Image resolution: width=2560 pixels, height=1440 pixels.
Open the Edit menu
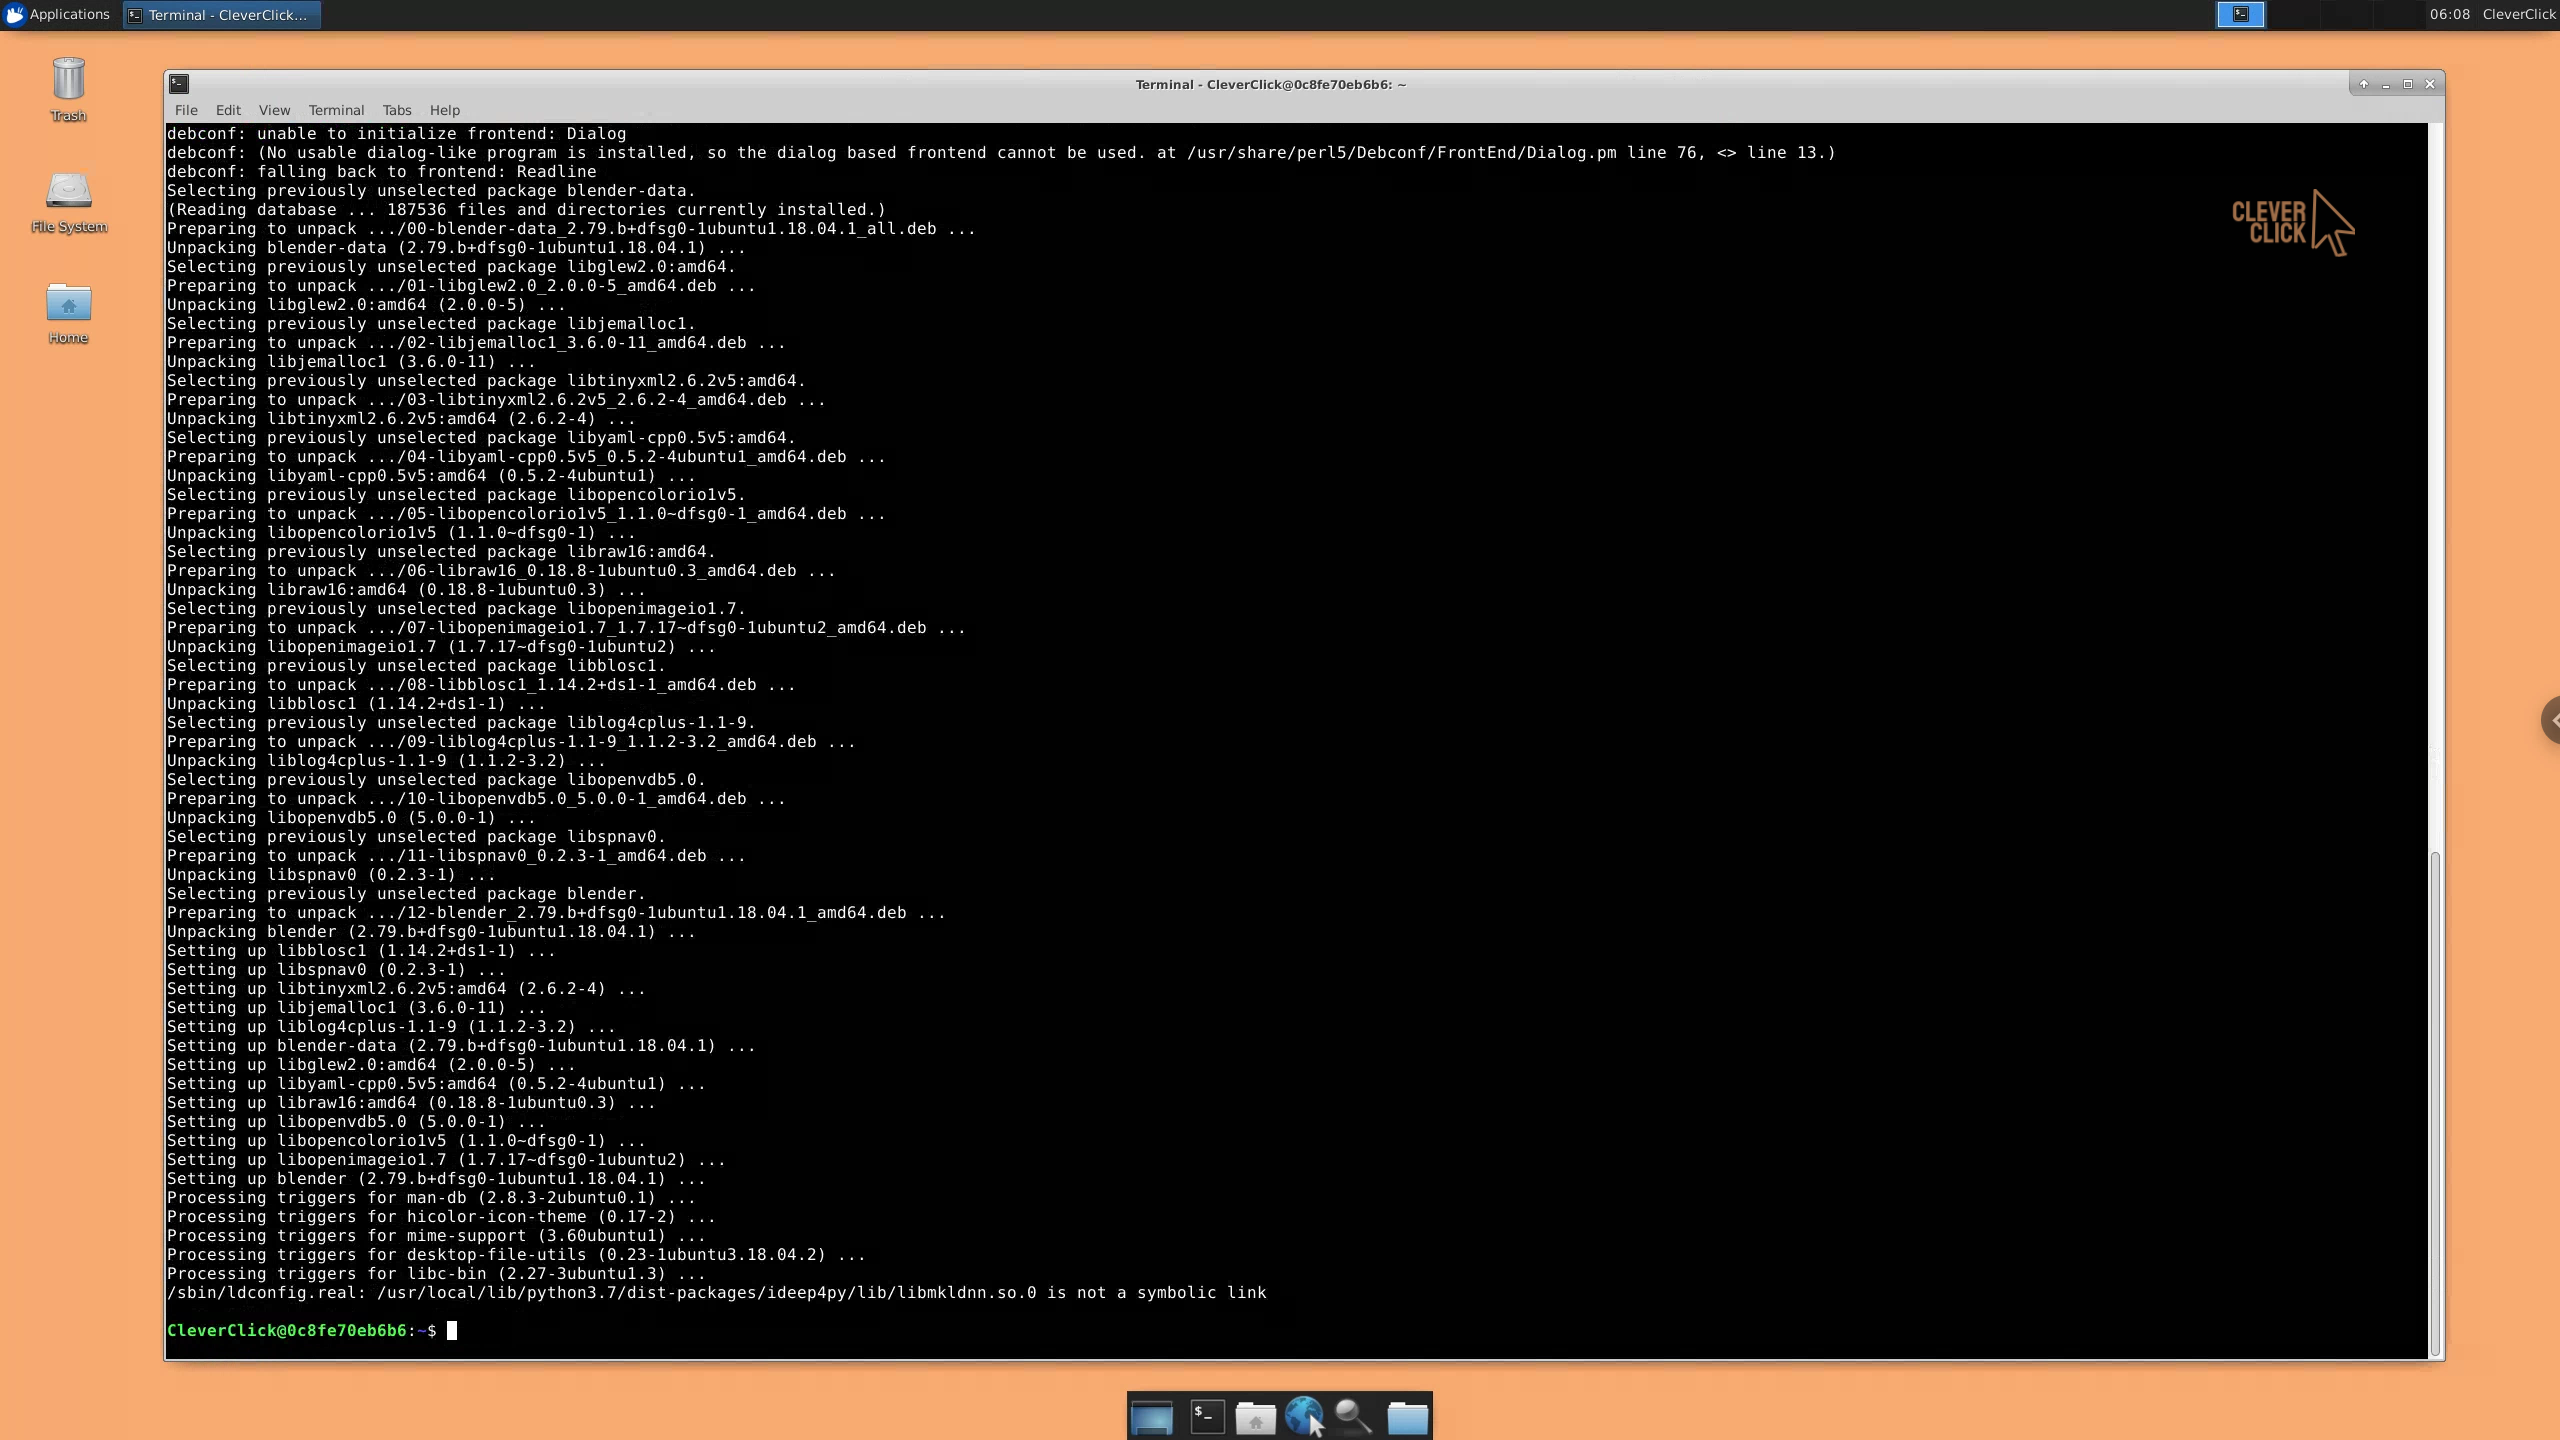(x=228, y=110)
